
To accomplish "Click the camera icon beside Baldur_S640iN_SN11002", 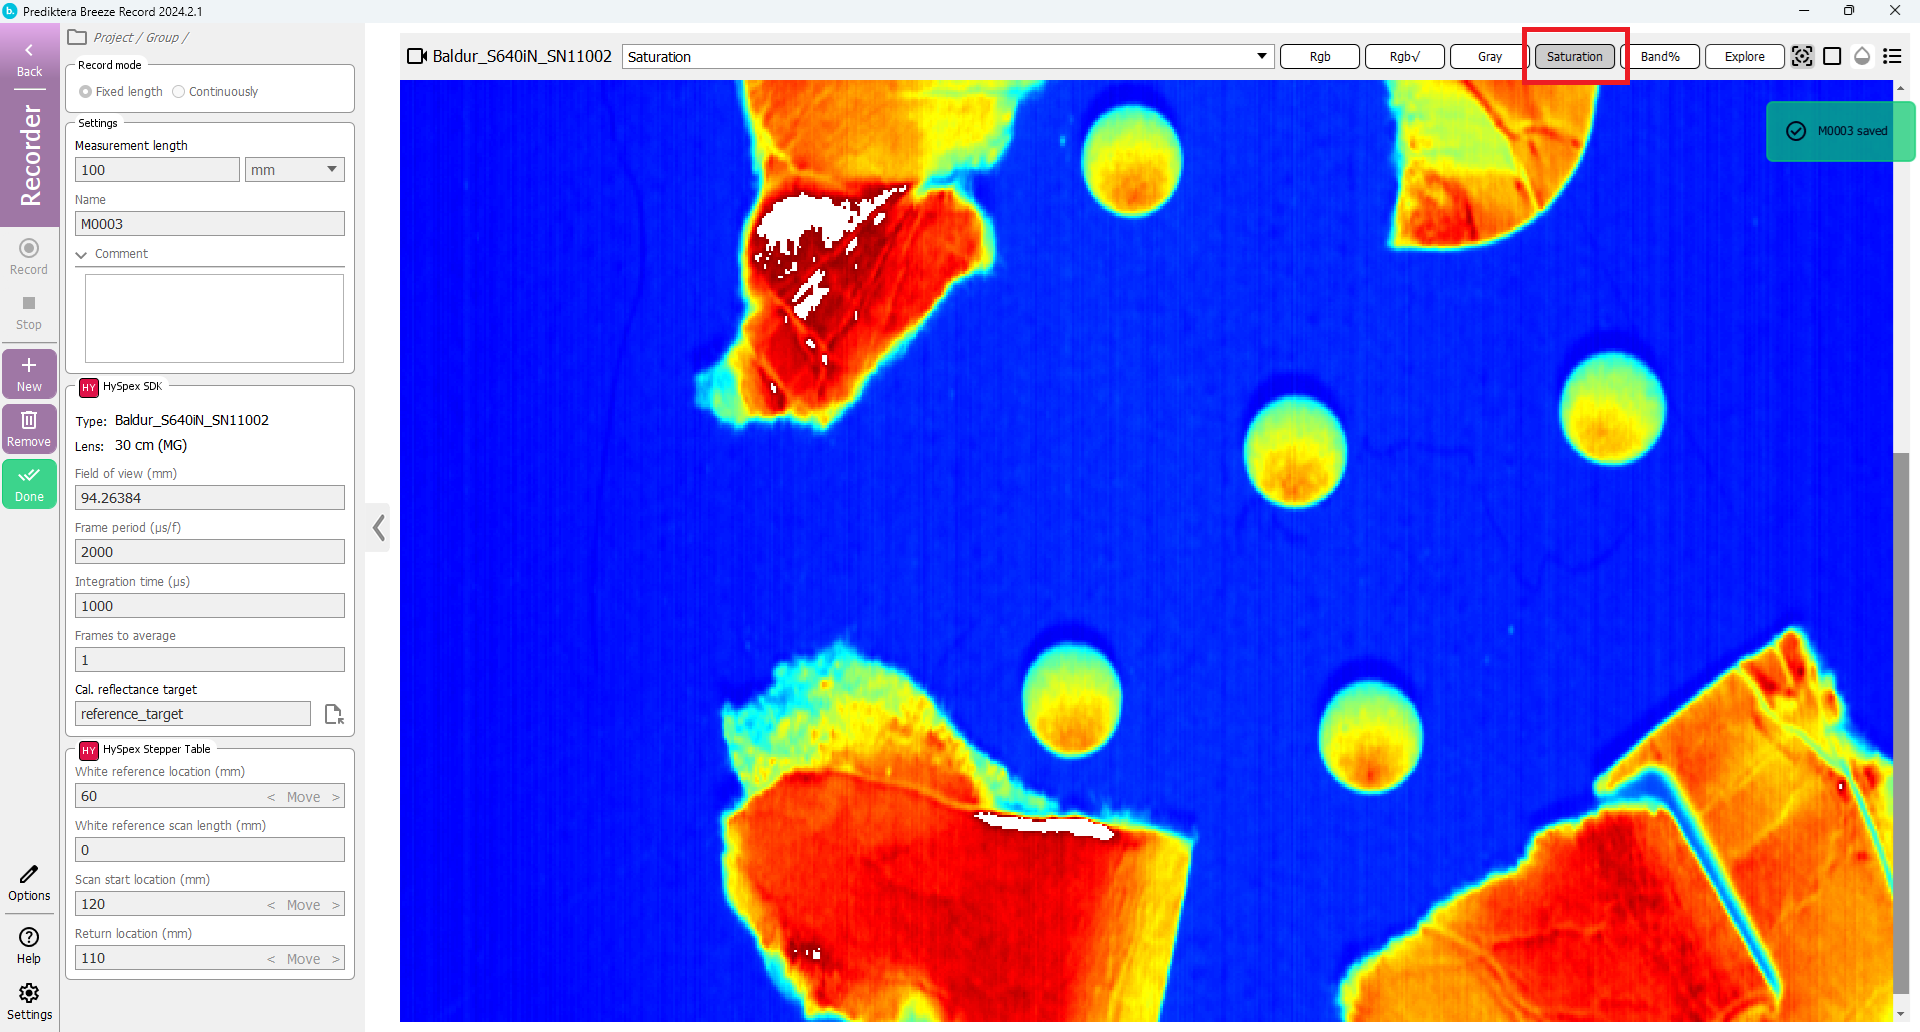I will [417, 56].
